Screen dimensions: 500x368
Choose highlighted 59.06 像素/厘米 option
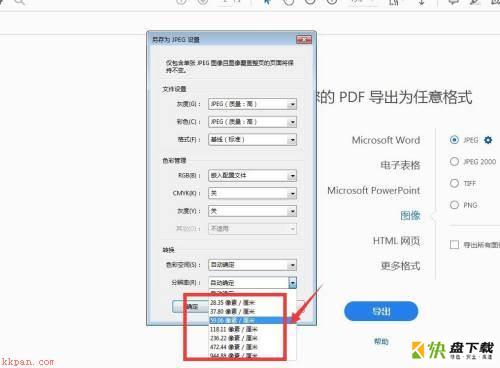pos(252,320)
